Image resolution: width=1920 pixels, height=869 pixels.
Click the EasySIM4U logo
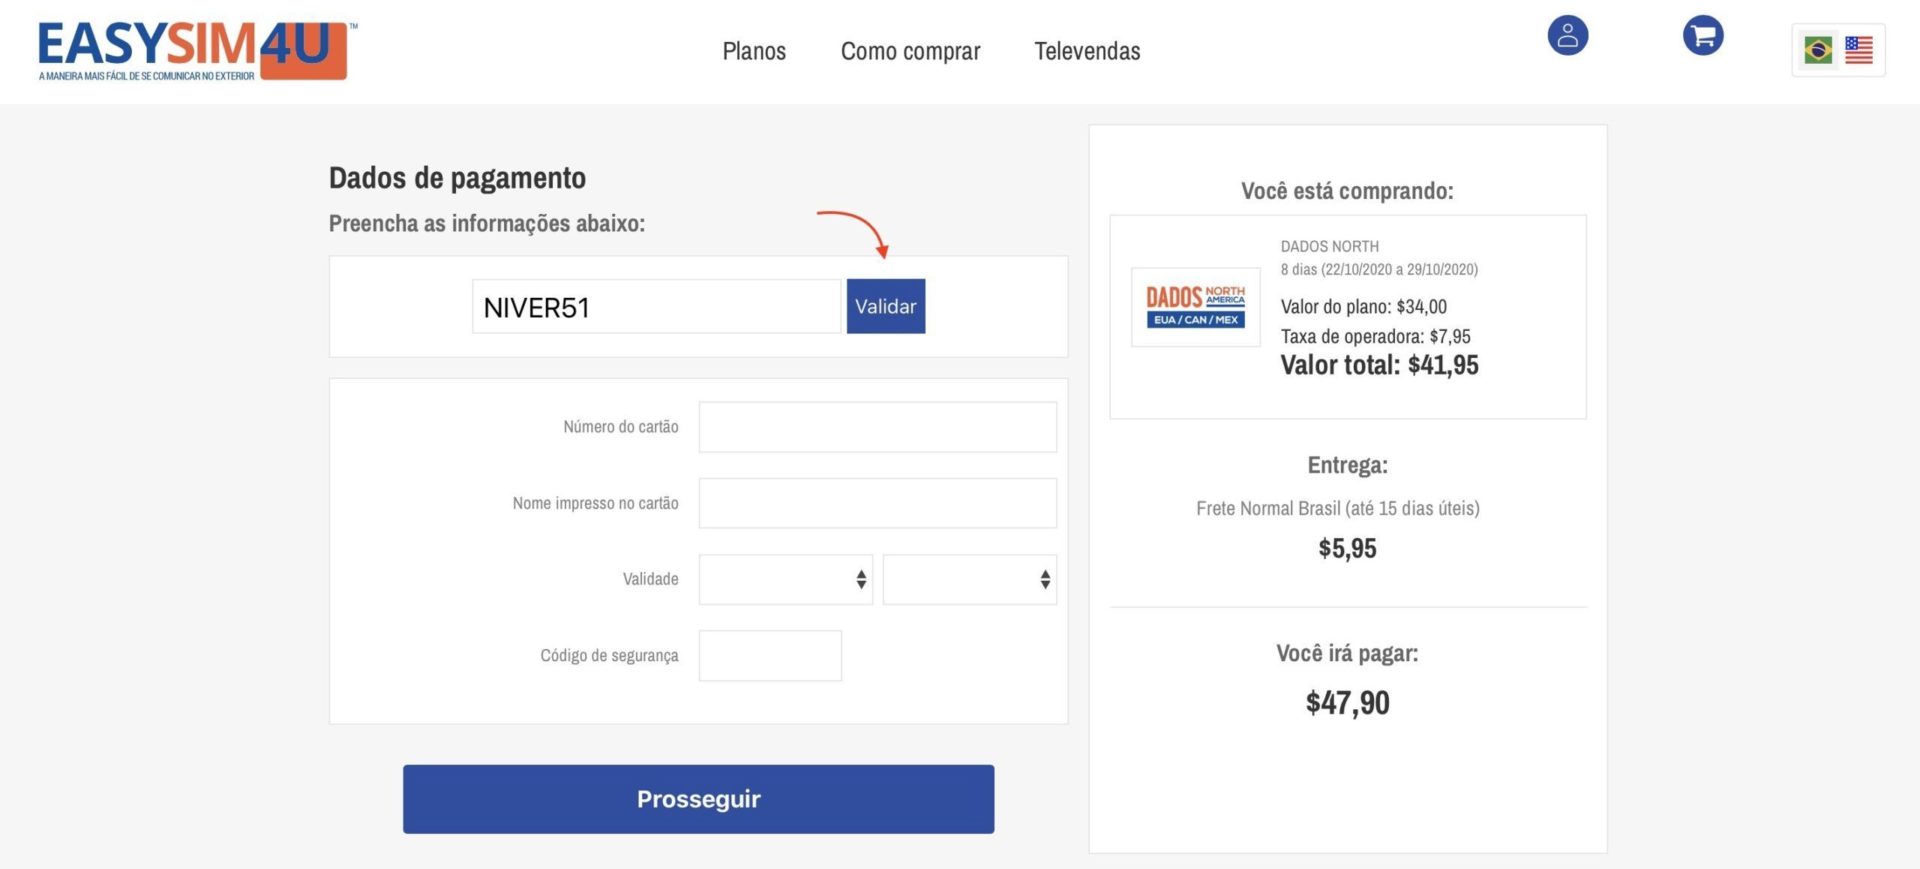(x=195, y=50)
